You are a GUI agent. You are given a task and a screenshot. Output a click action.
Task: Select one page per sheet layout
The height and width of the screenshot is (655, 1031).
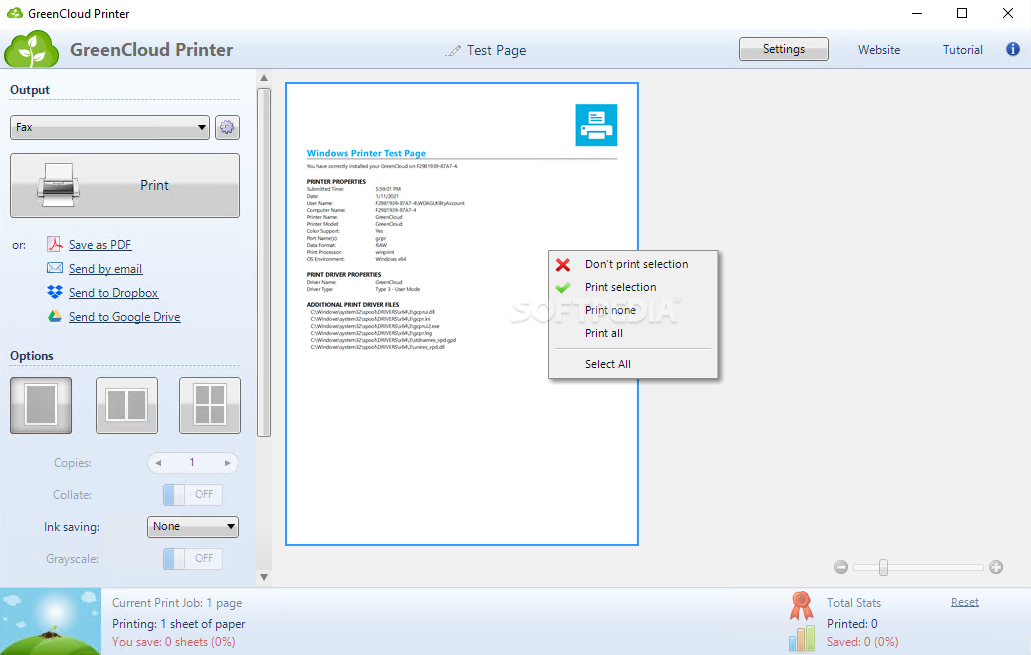click(x=41, y=405)
